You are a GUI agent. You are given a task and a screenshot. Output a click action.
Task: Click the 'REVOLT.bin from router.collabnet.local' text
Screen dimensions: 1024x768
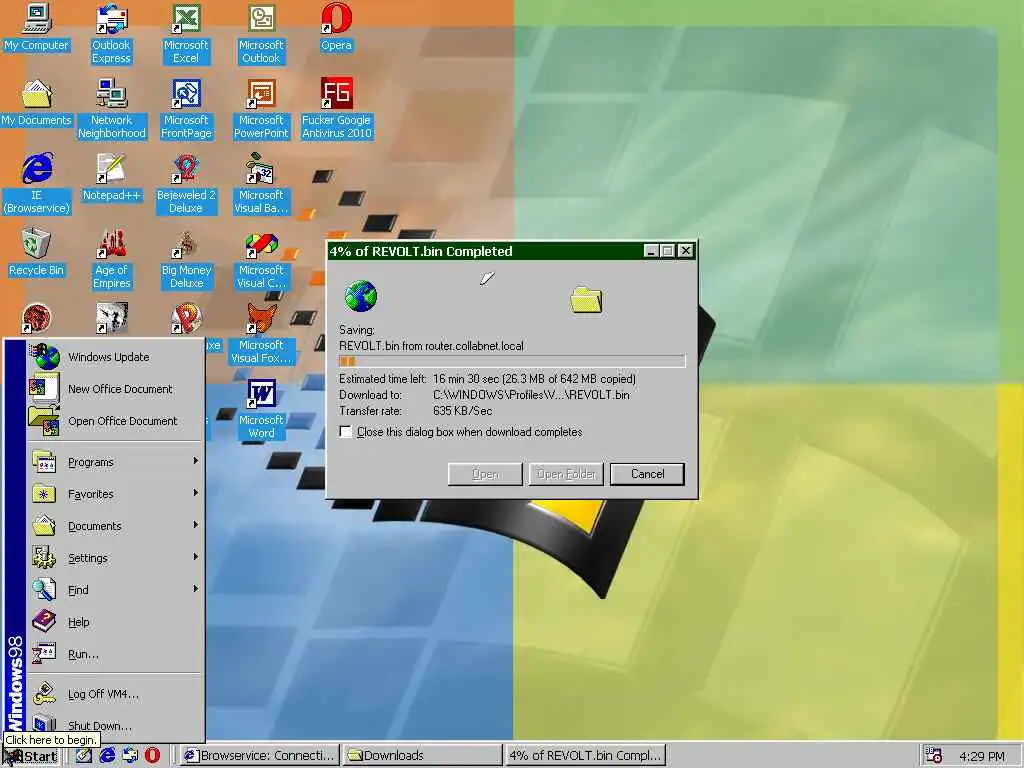point(431,346)
